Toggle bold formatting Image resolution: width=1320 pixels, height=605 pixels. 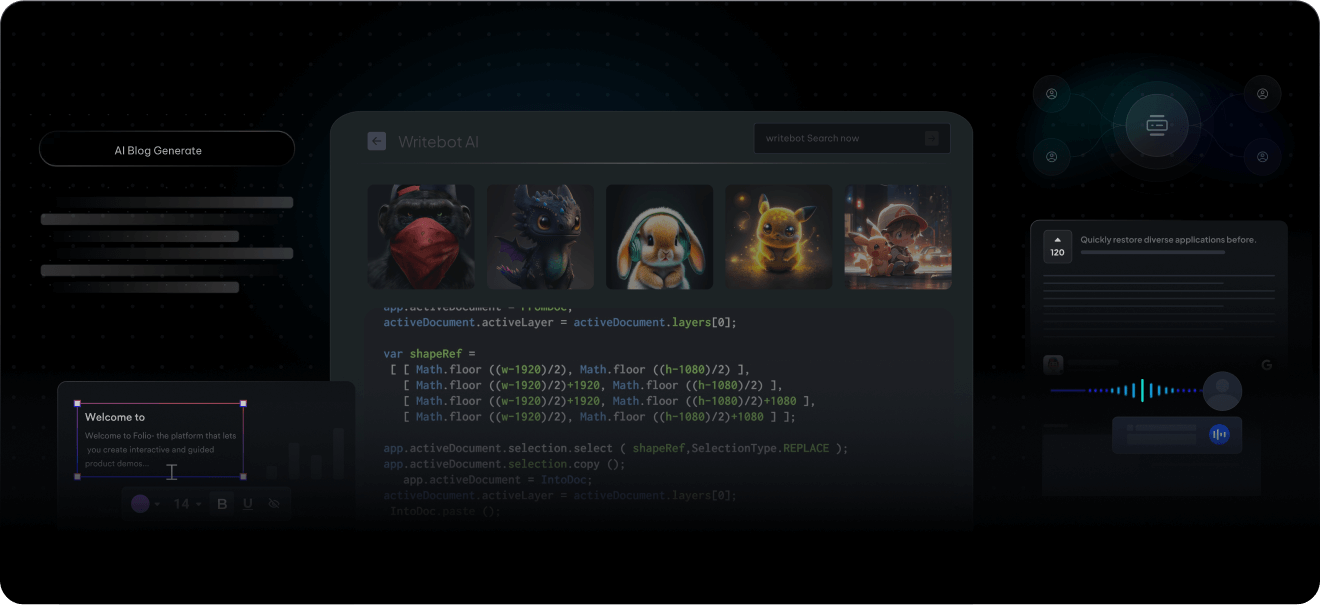point(222,504)
